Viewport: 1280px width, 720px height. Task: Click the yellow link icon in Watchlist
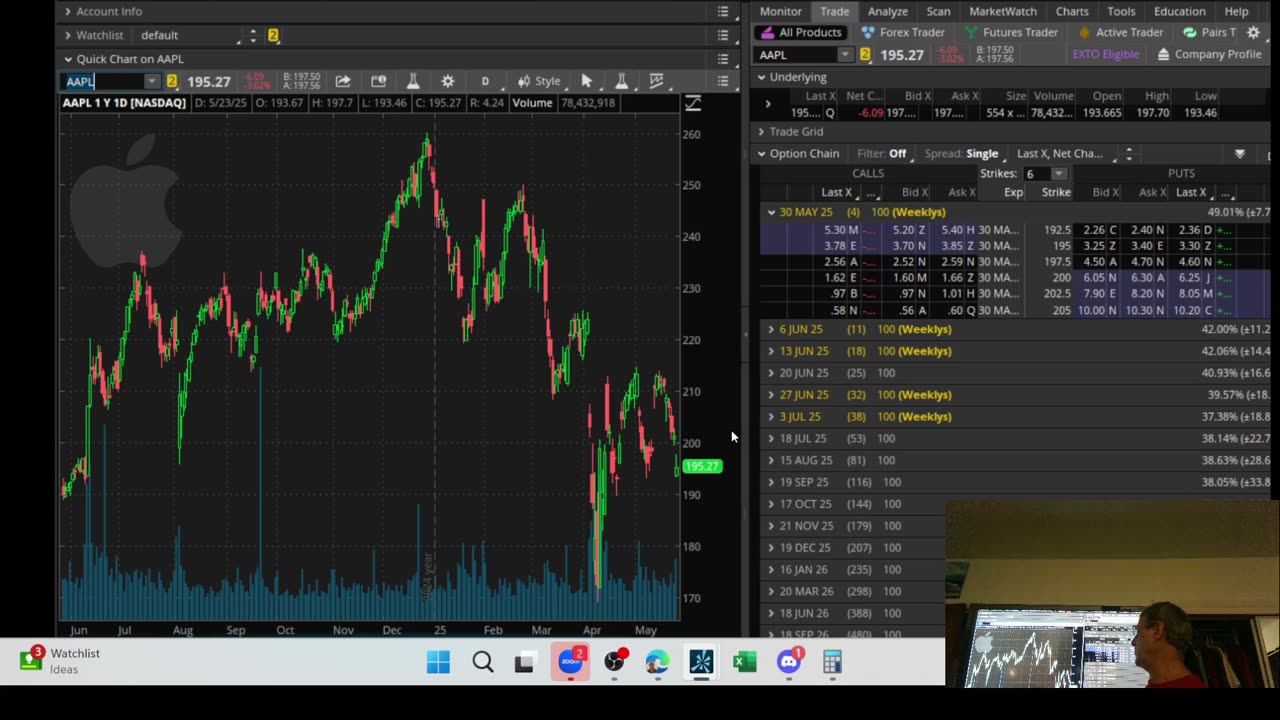[272, 35]
